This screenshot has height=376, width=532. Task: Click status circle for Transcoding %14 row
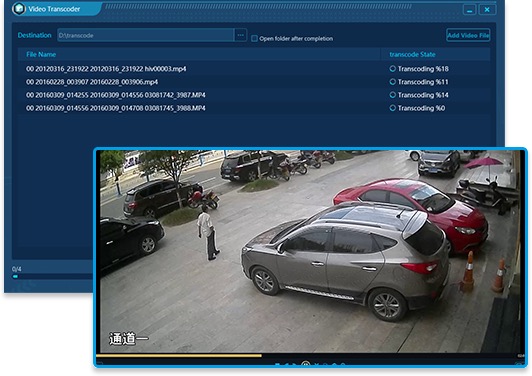point(393,95)
